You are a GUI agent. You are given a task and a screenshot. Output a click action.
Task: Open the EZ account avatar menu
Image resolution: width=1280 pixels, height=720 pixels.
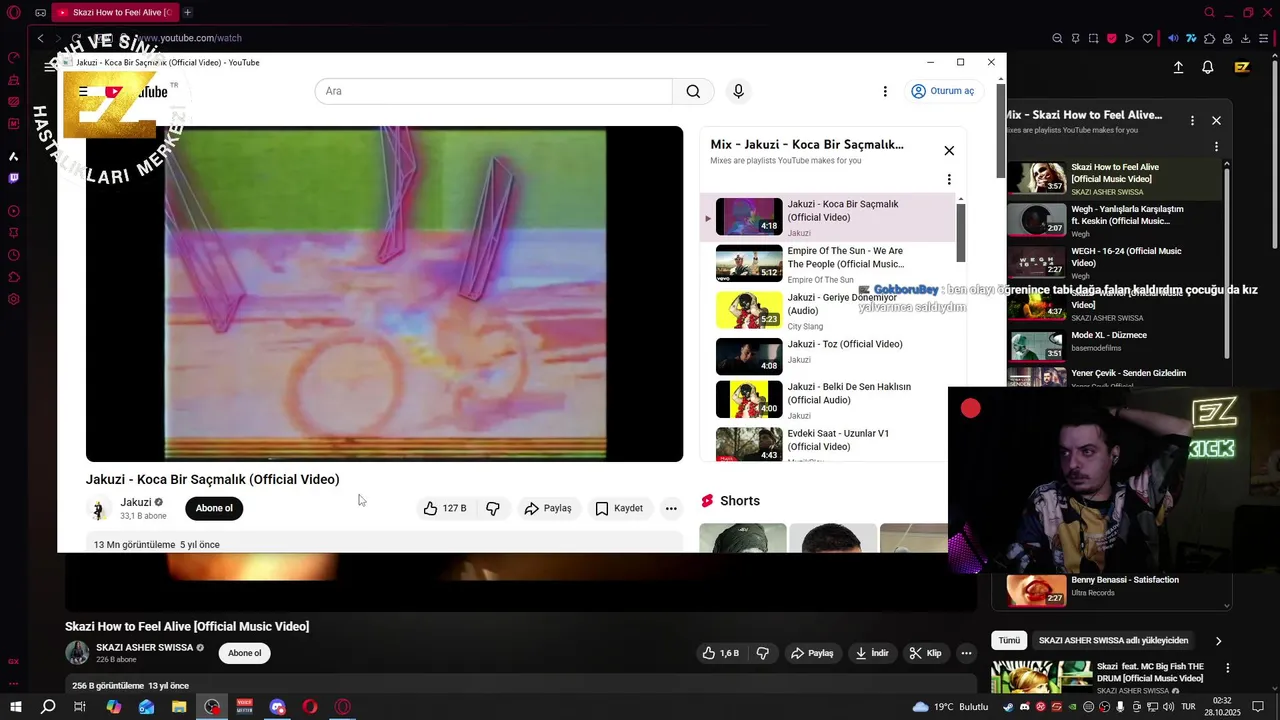tap(1242, 67)
